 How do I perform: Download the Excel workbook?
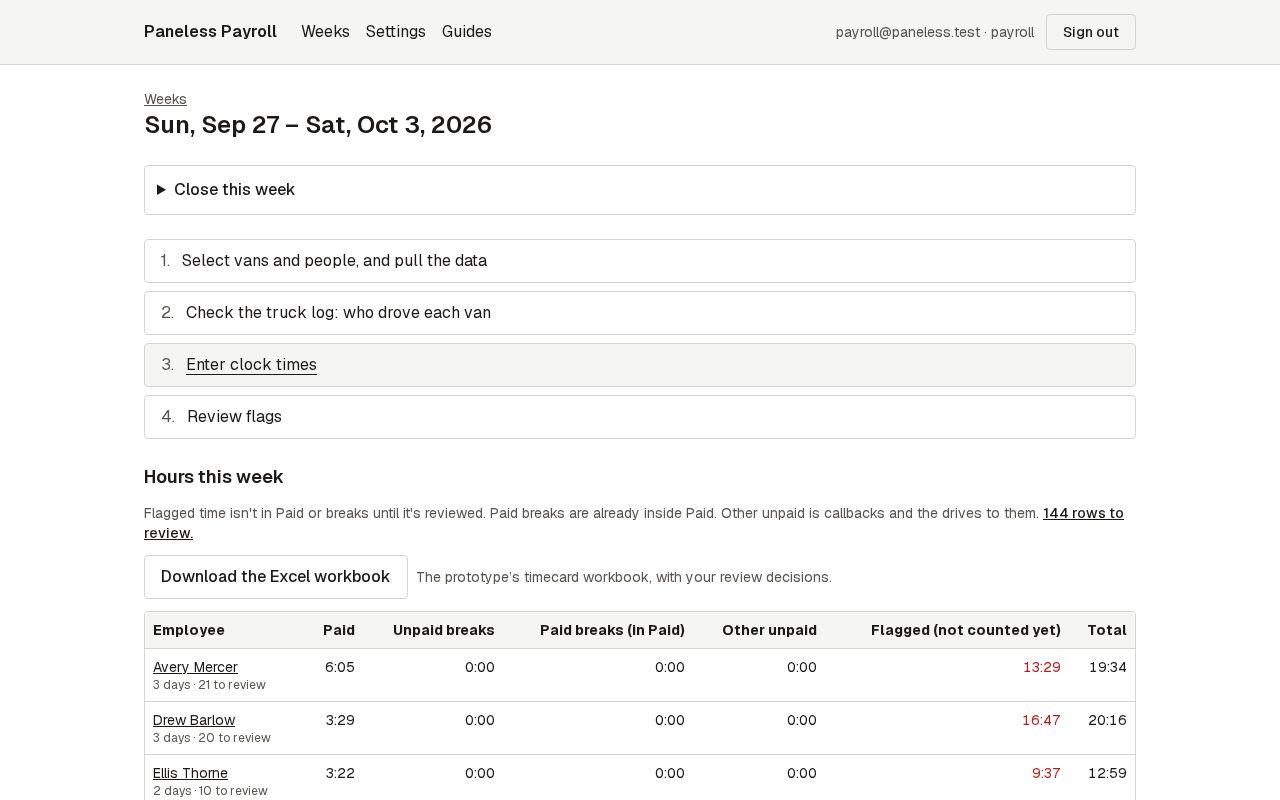[276, 577]
